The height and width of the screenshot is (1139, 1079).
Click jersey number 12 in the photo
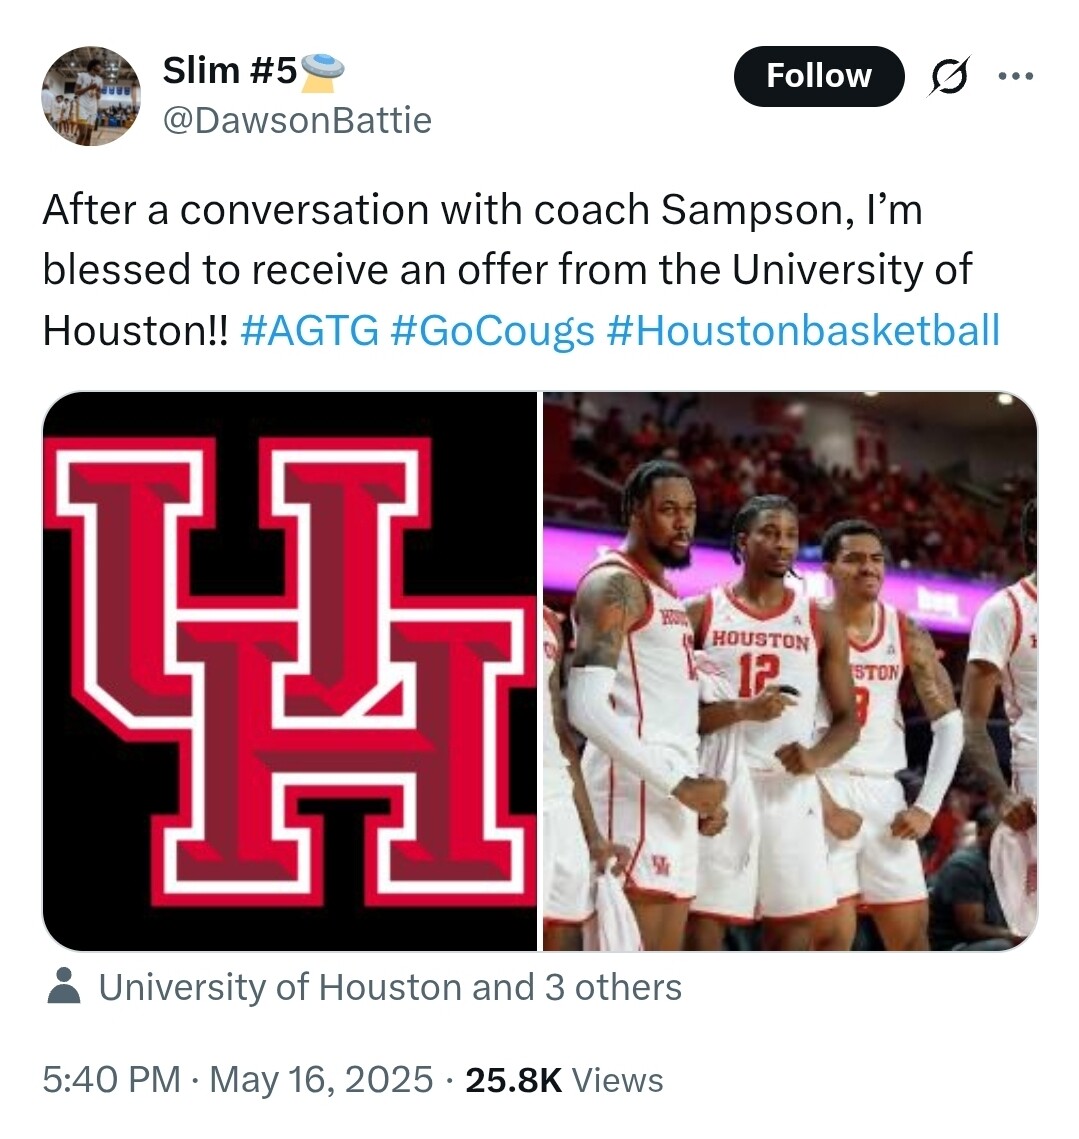(759, 675)
